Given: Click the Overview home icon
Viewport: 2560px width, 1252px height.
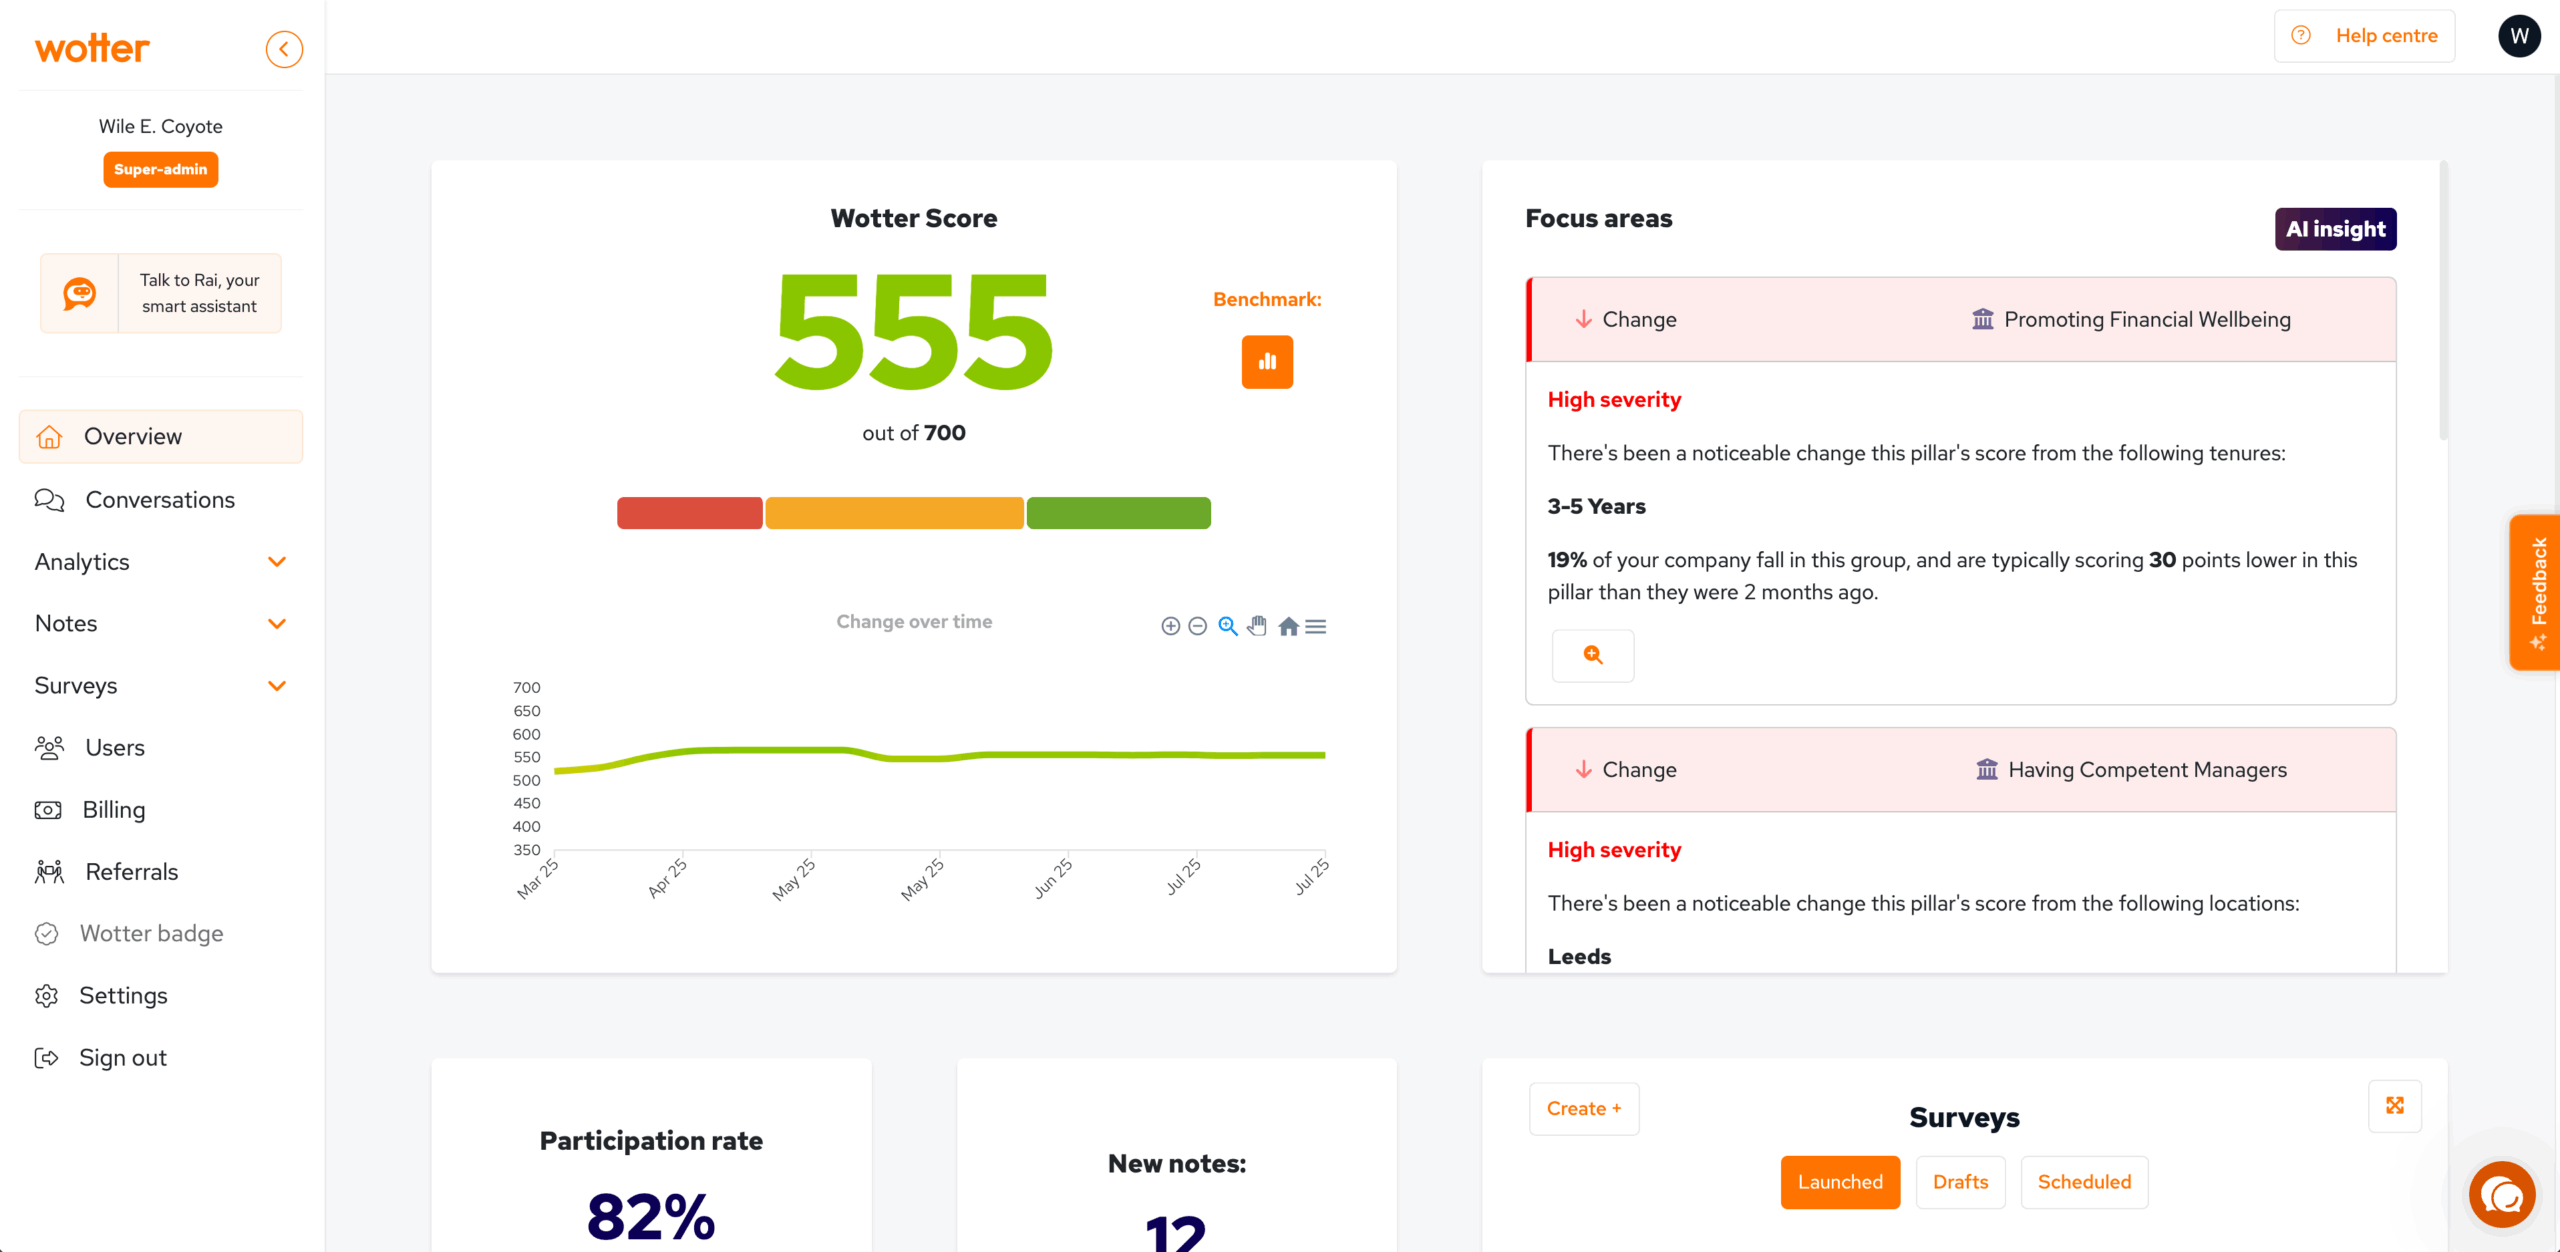Looking at the screenshot, I should pyautogui.click(x=49, y=437).
